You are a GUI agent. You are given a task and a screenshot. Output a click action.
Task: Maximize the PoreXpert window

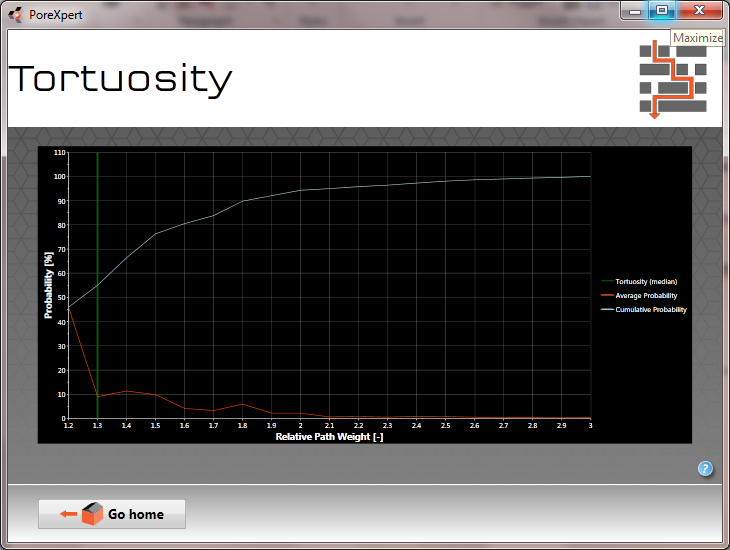[x=661, y=10]
